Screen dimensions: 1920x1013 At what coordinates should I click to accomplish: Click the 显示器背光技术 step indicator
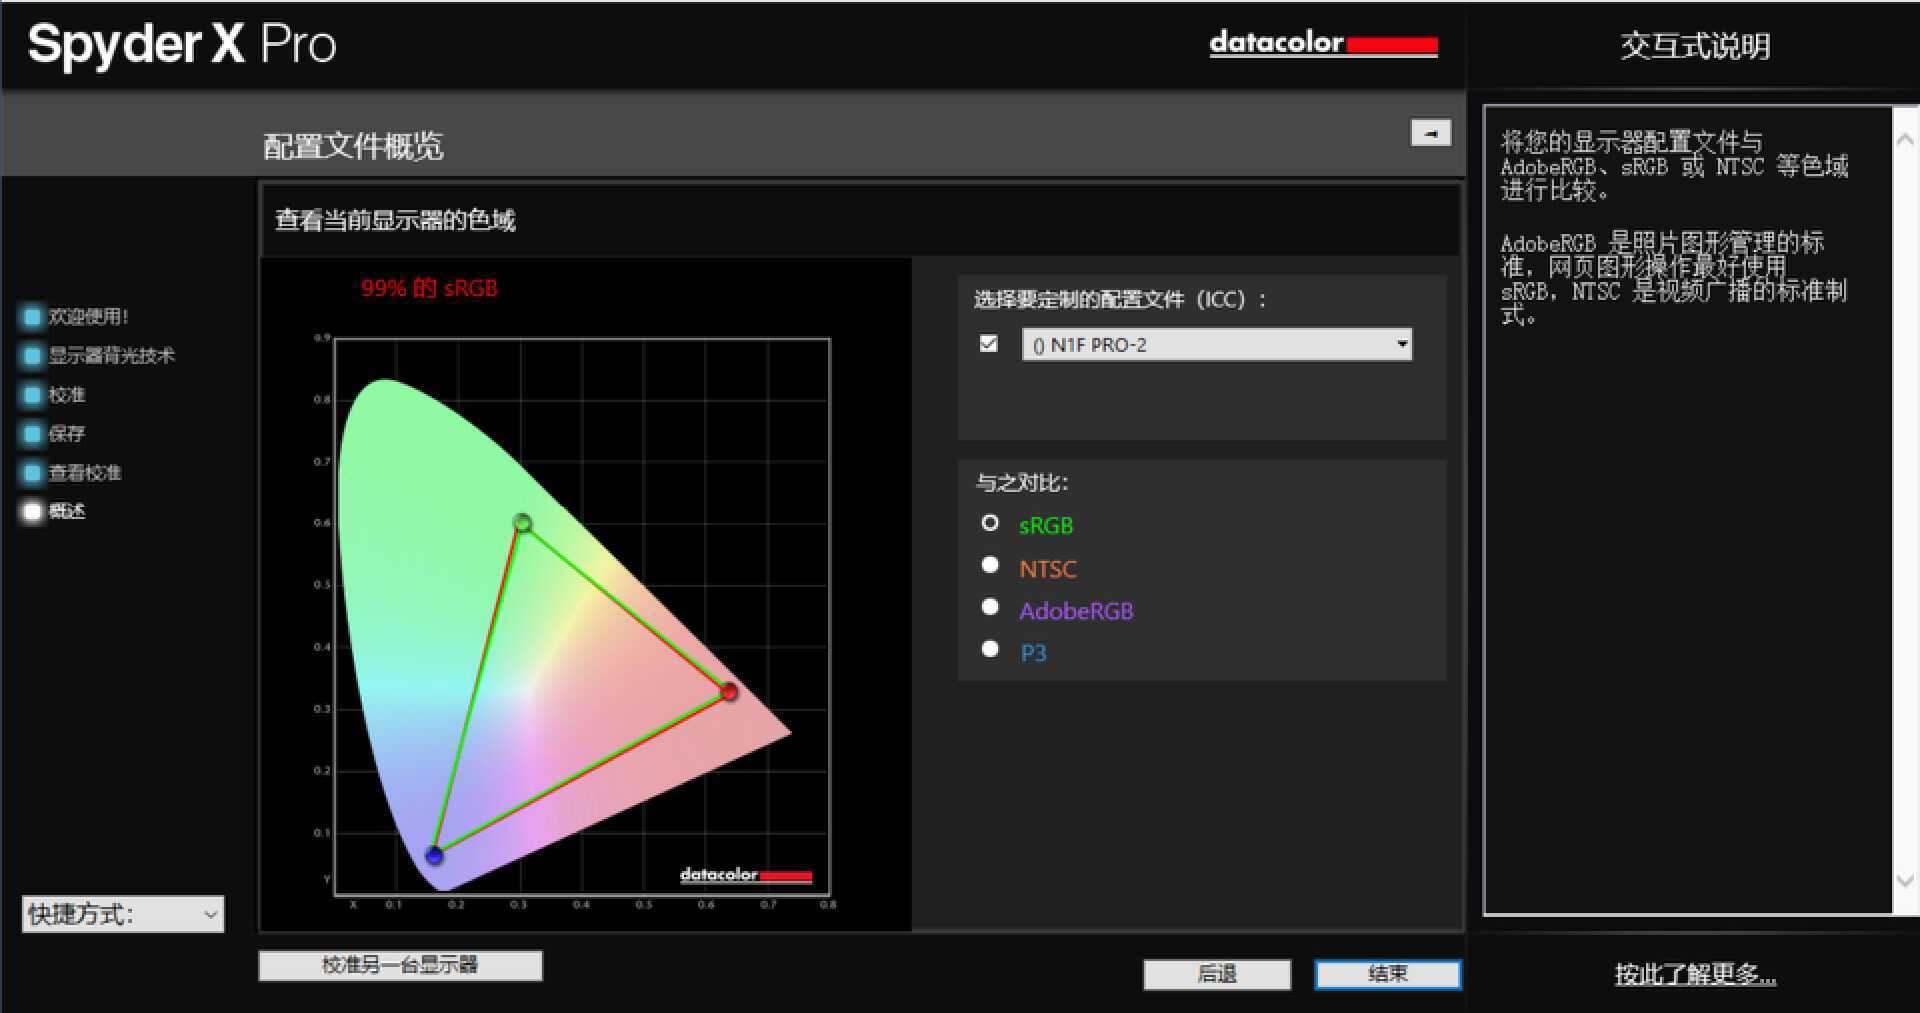pos(32,356)
